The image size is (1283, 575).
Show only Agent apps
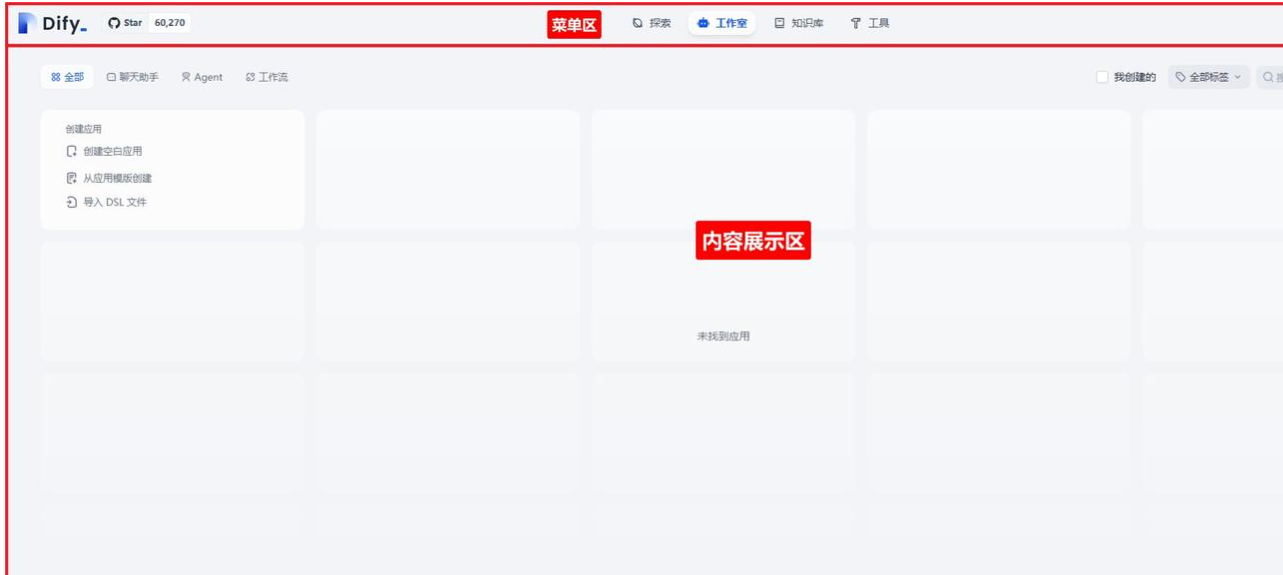click(x=202, y=77)
